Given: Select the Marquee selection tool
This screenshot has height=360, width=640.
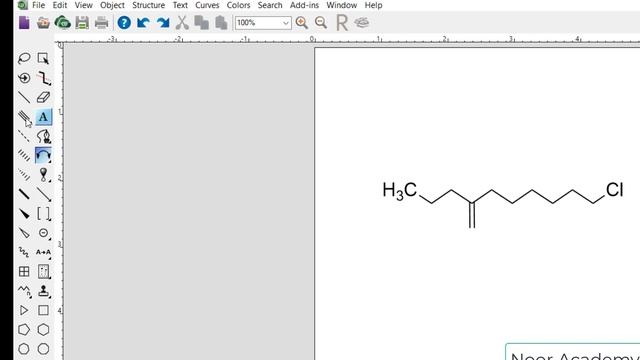Looking at the screenshot, I should (43, 58).
